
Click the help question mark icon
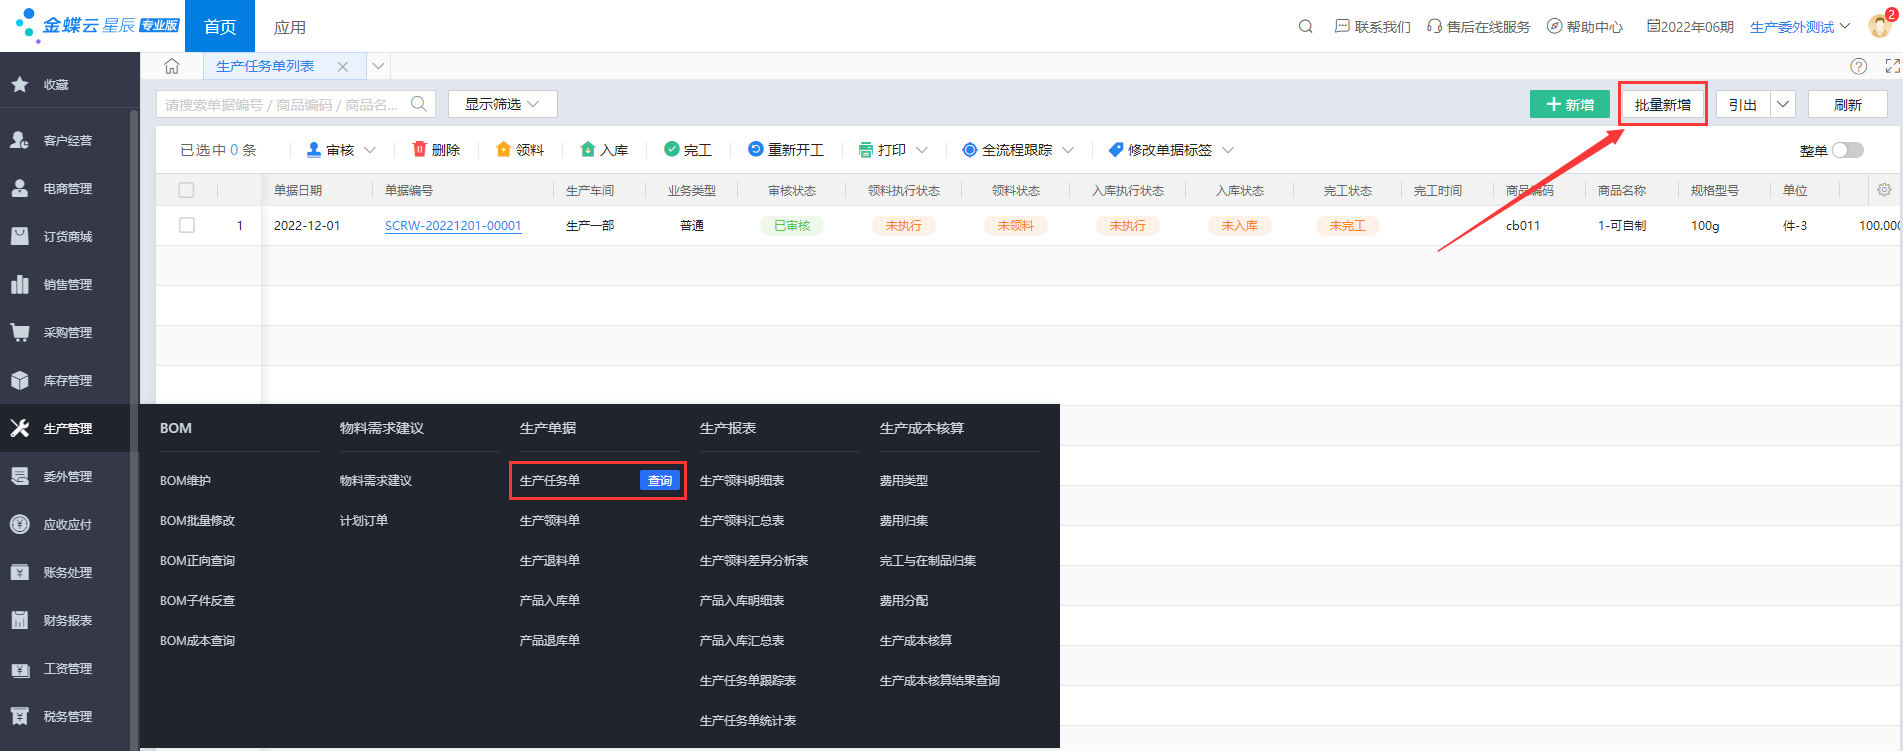point(1858,66)
